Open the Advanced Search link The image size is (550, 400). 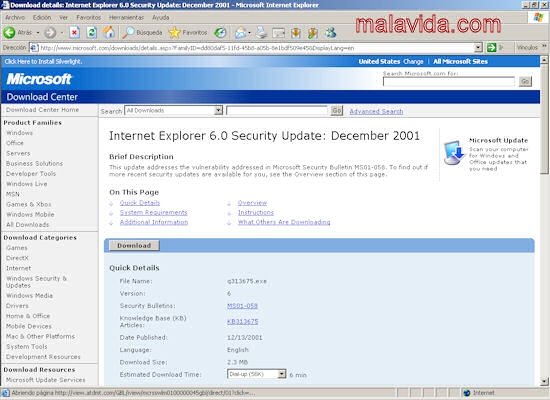click(376, 111)
